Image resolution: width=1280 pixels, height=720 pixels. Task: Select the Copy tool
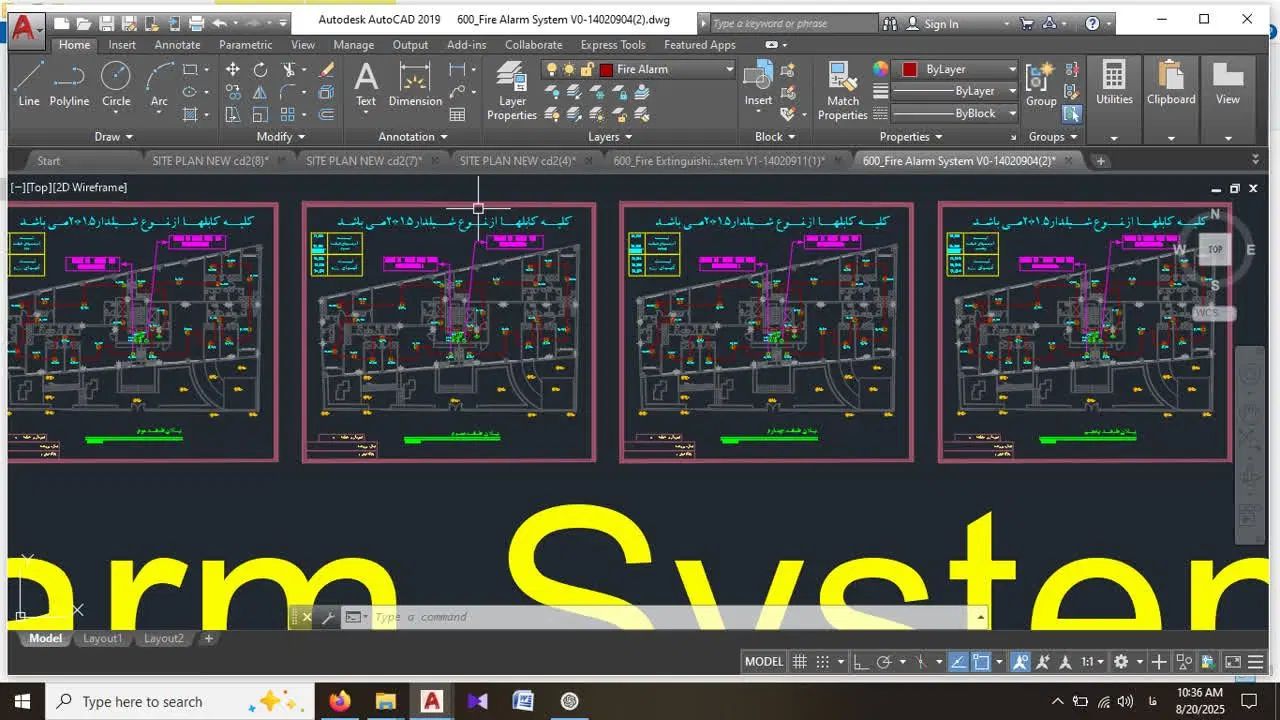click(232, 92)
